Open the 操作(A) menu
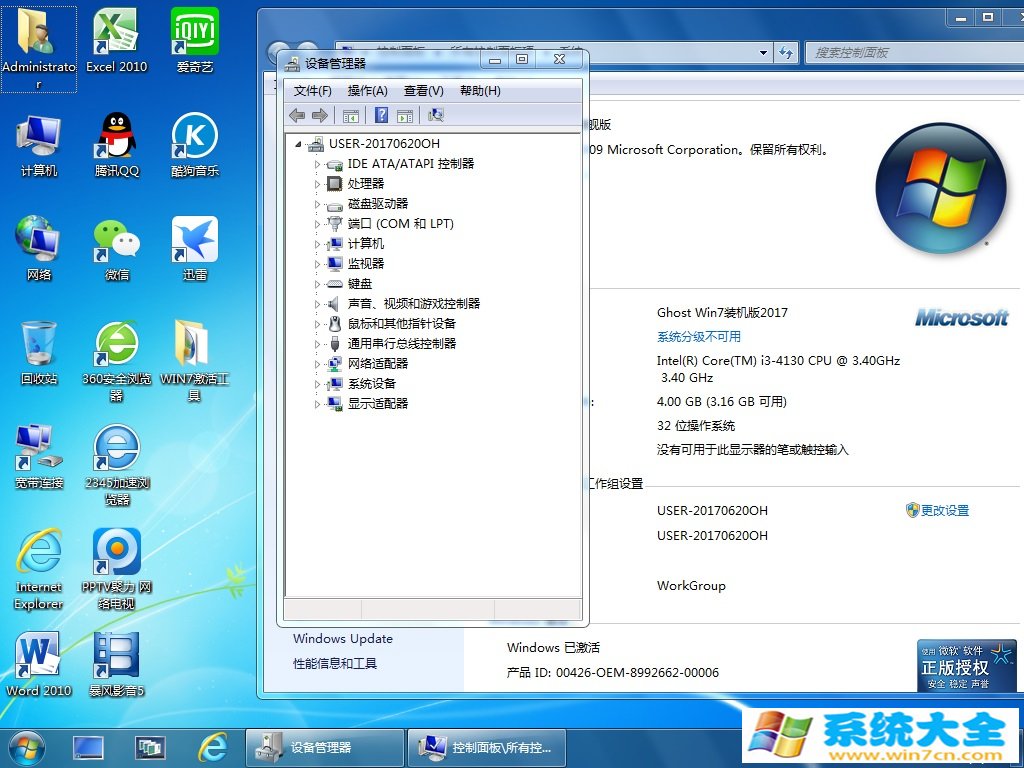This screenshot has height=768, width=1024. tap(367, 91)
